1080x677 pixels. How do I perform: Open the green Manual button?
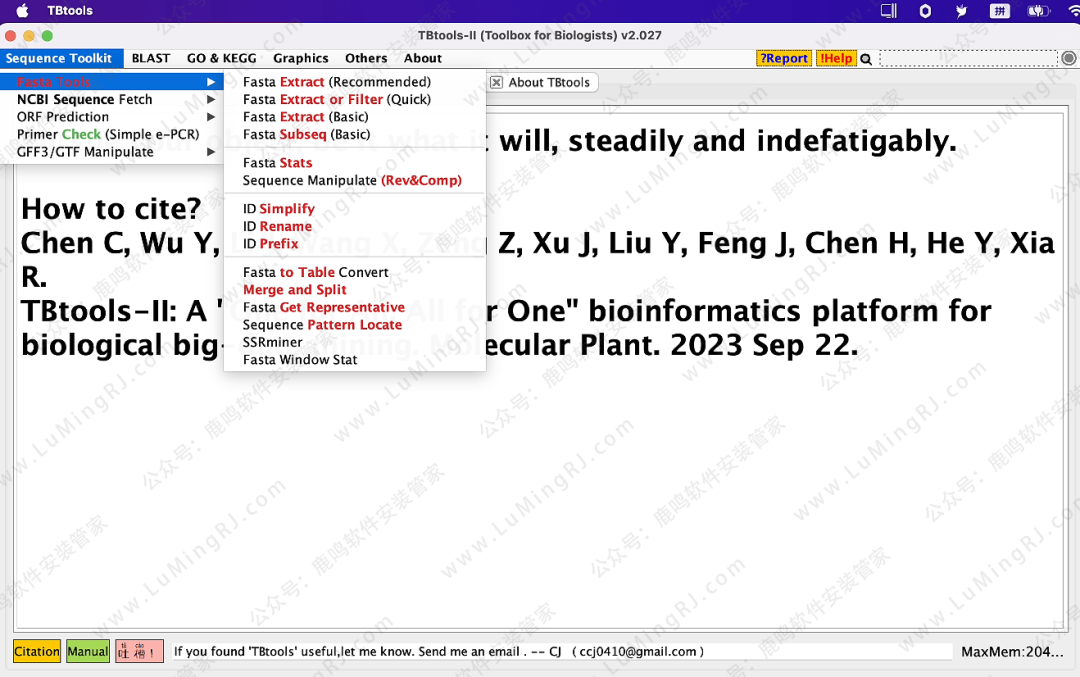click(88, 651)
